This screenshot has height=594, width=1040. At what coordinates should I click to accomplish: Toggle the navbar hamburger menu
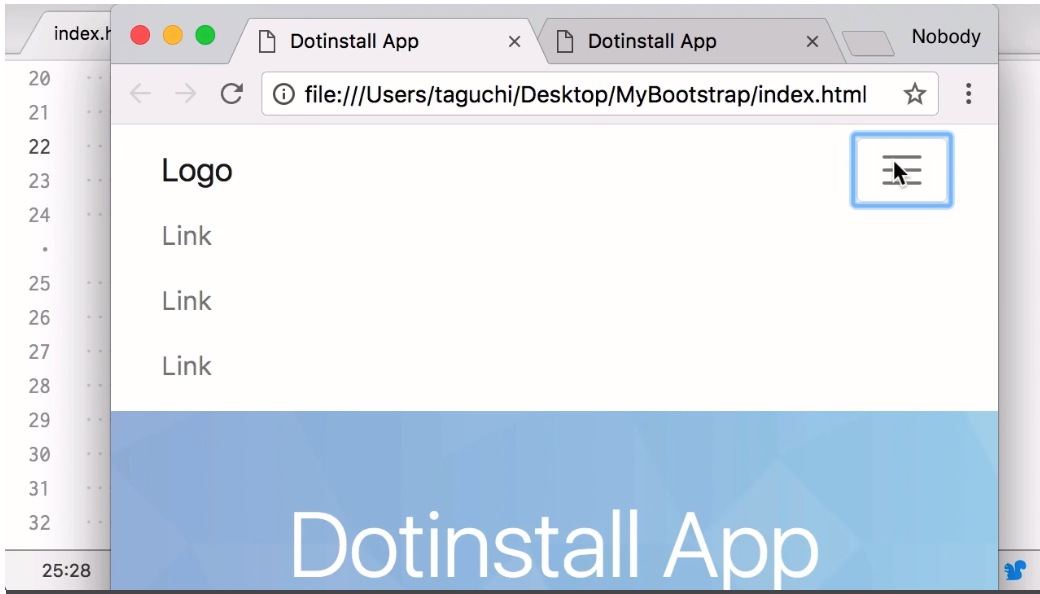[901, 171]
